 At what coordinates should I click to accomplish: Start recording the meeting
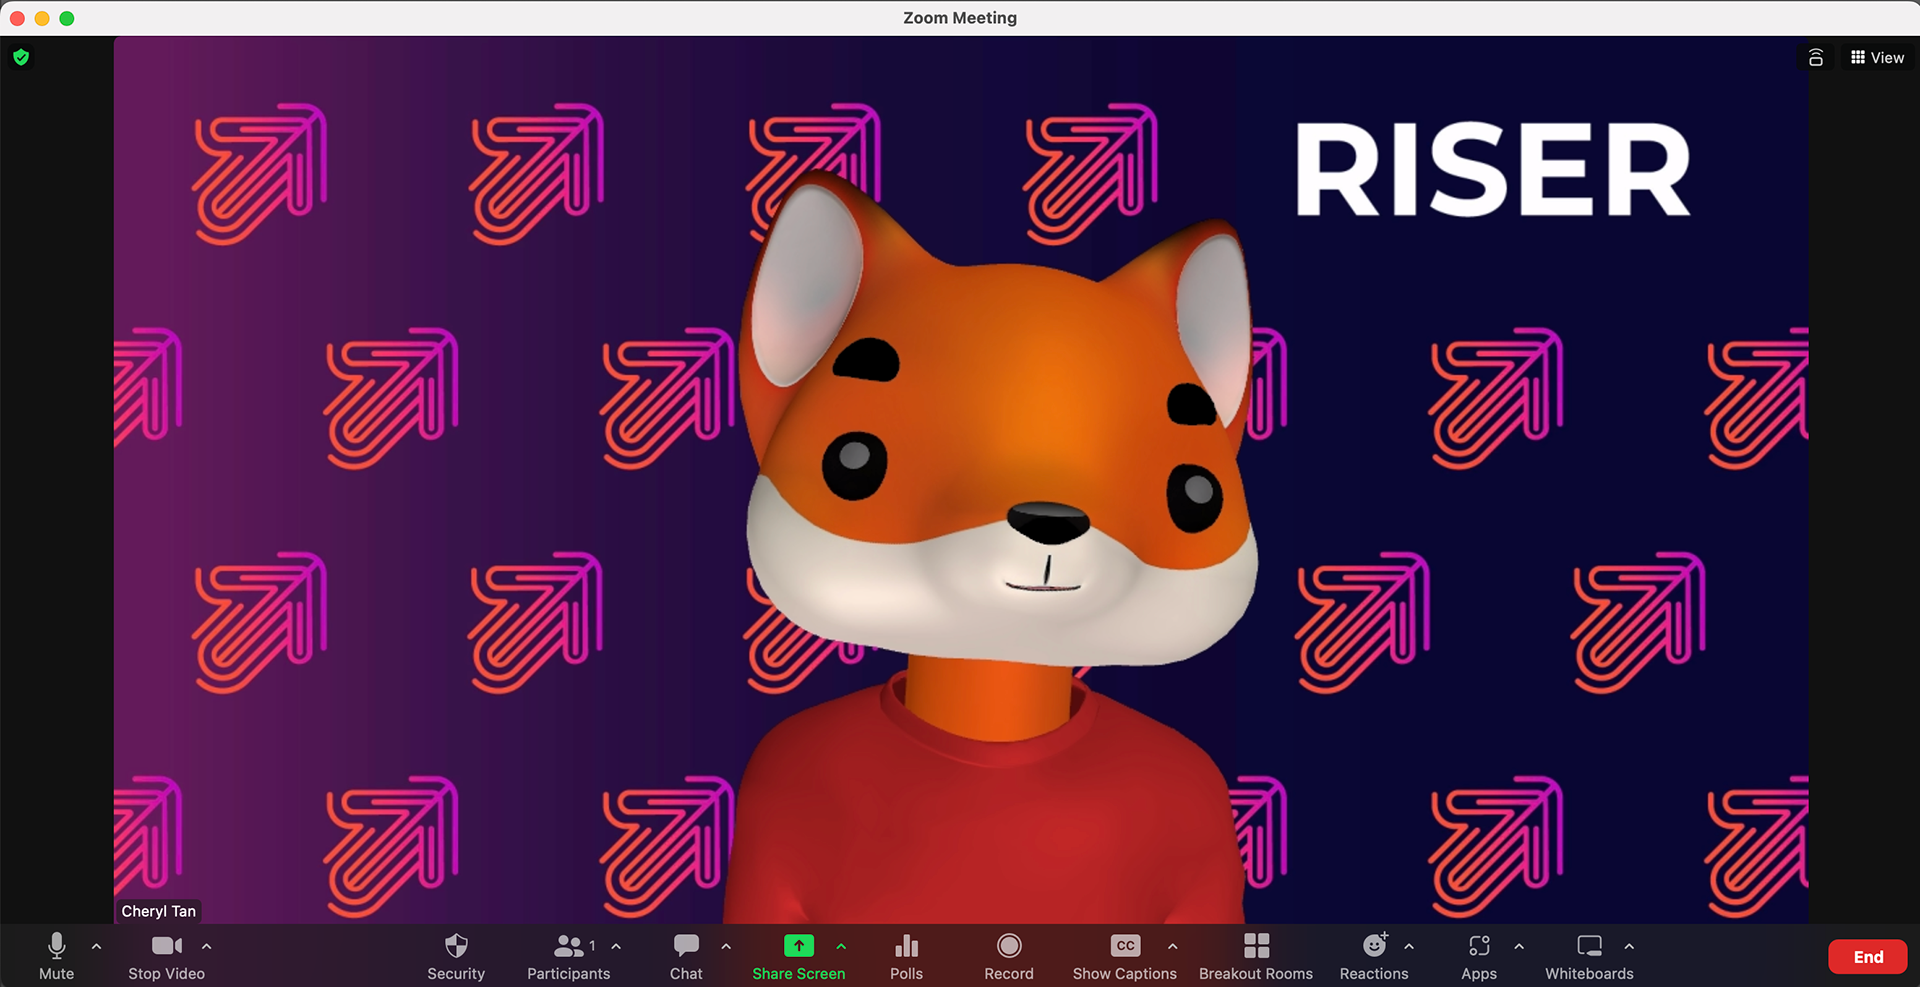[1009, 956]
